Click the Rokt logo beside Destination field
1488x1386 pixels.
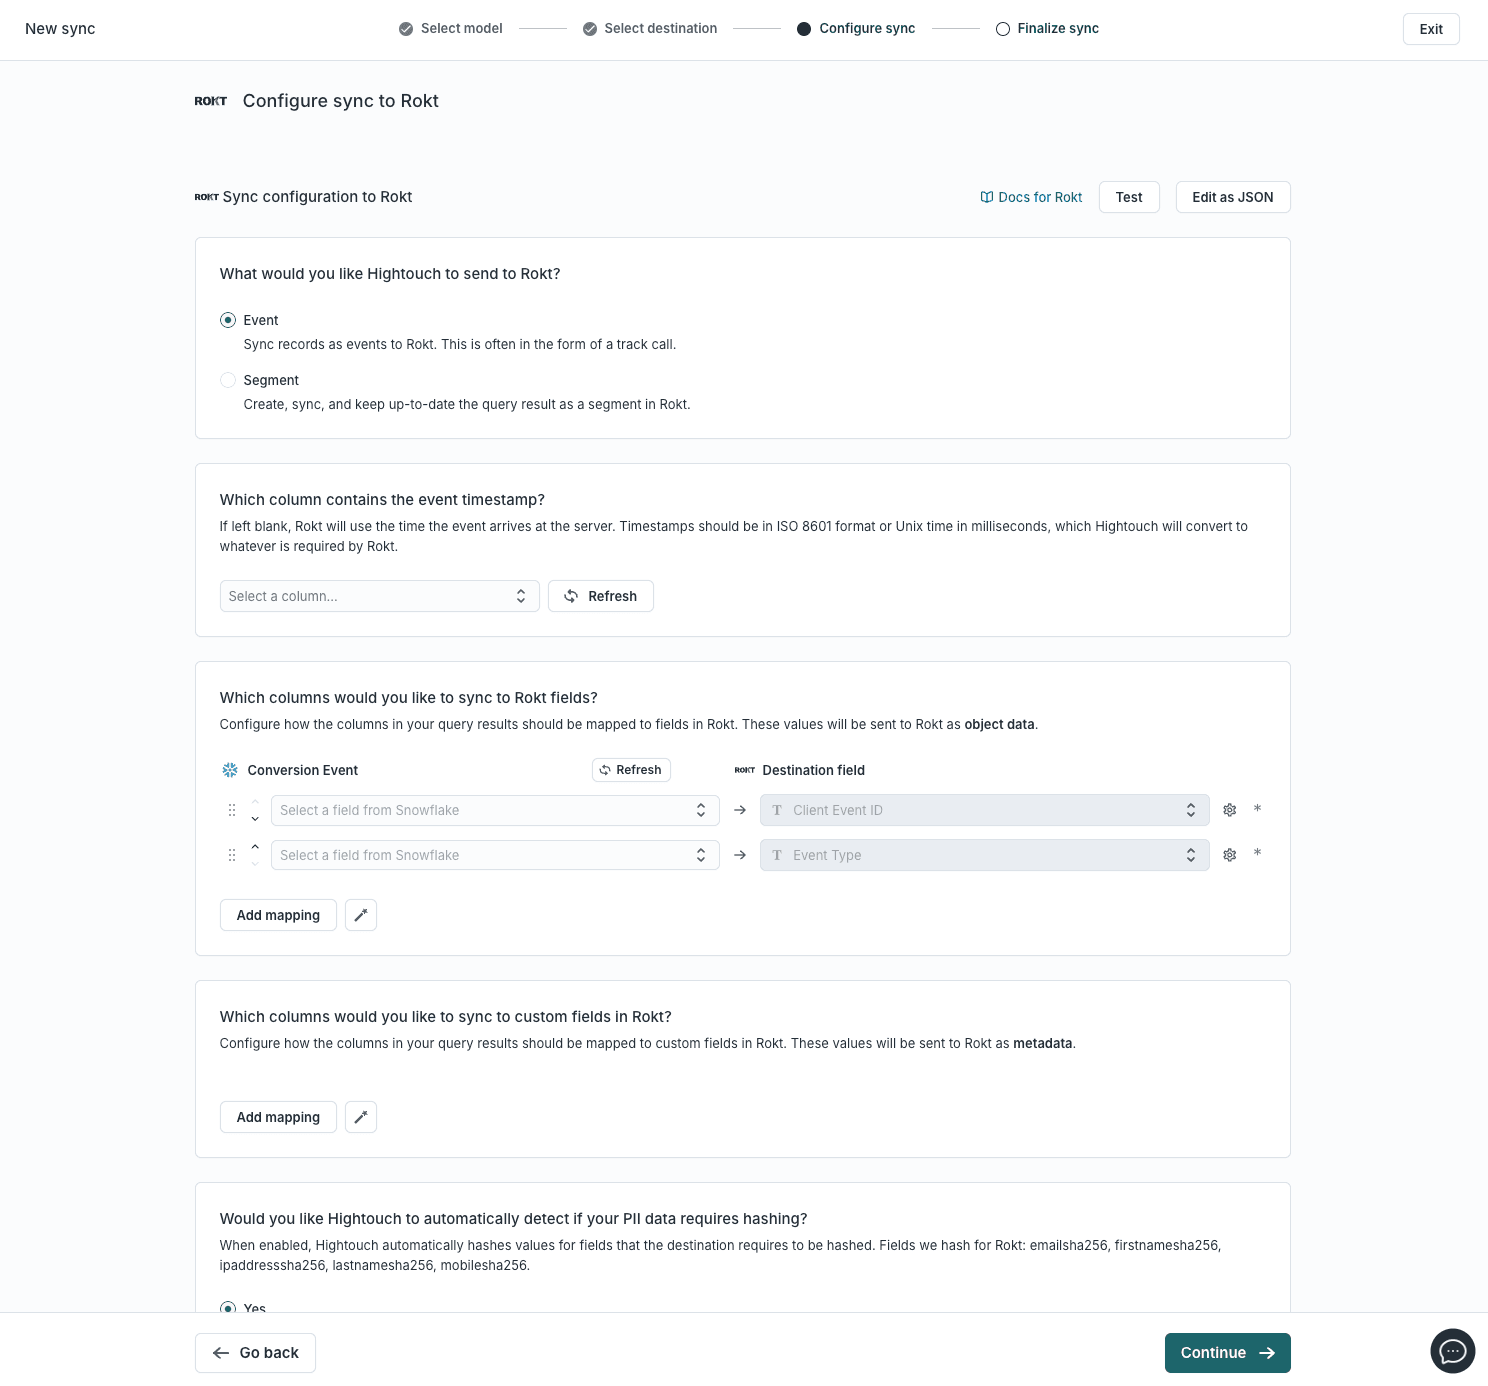click(744, 770)
